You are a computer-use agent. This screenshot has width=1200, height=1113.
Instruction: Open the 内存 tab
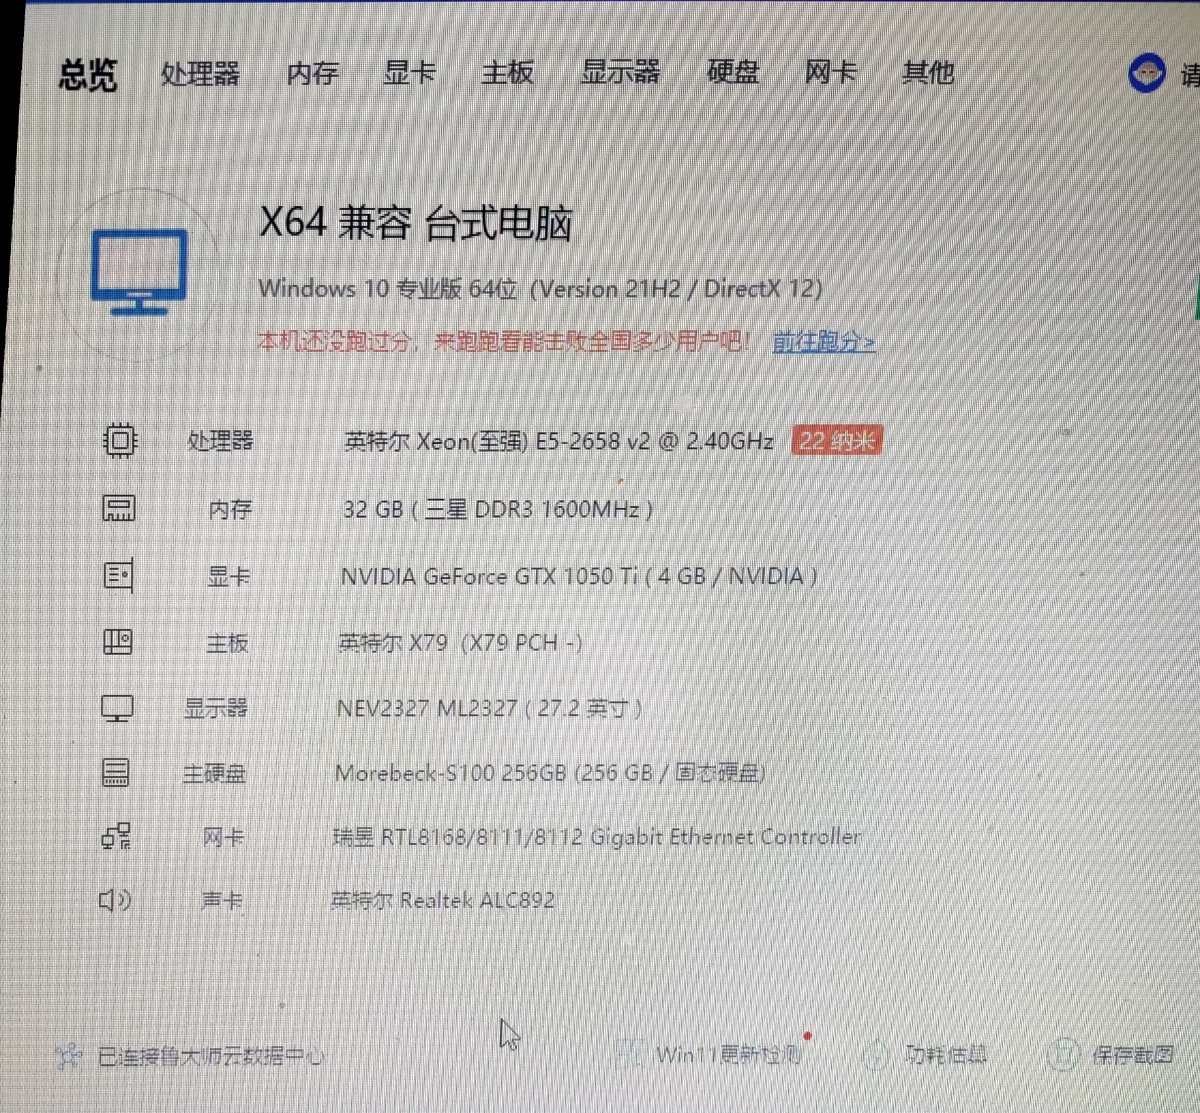[x=313, y=73]
